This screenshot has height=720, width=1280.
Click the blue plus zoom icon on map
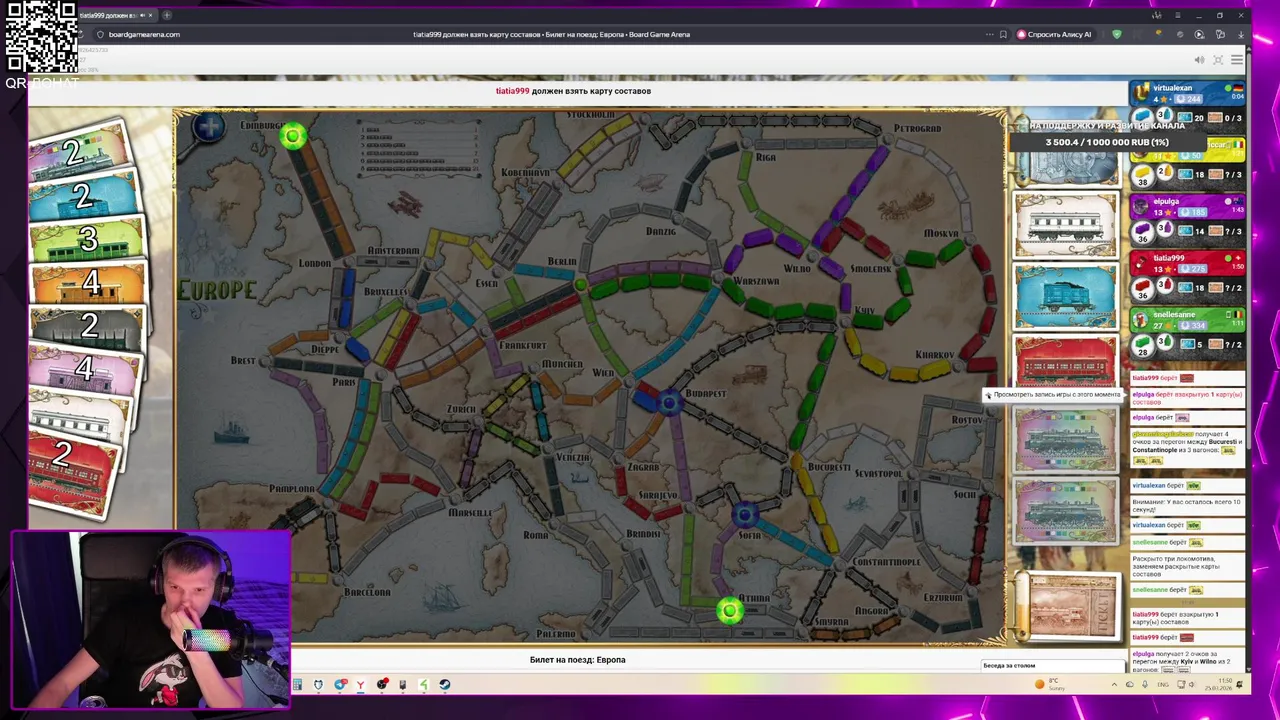click(x=209, y=127)
